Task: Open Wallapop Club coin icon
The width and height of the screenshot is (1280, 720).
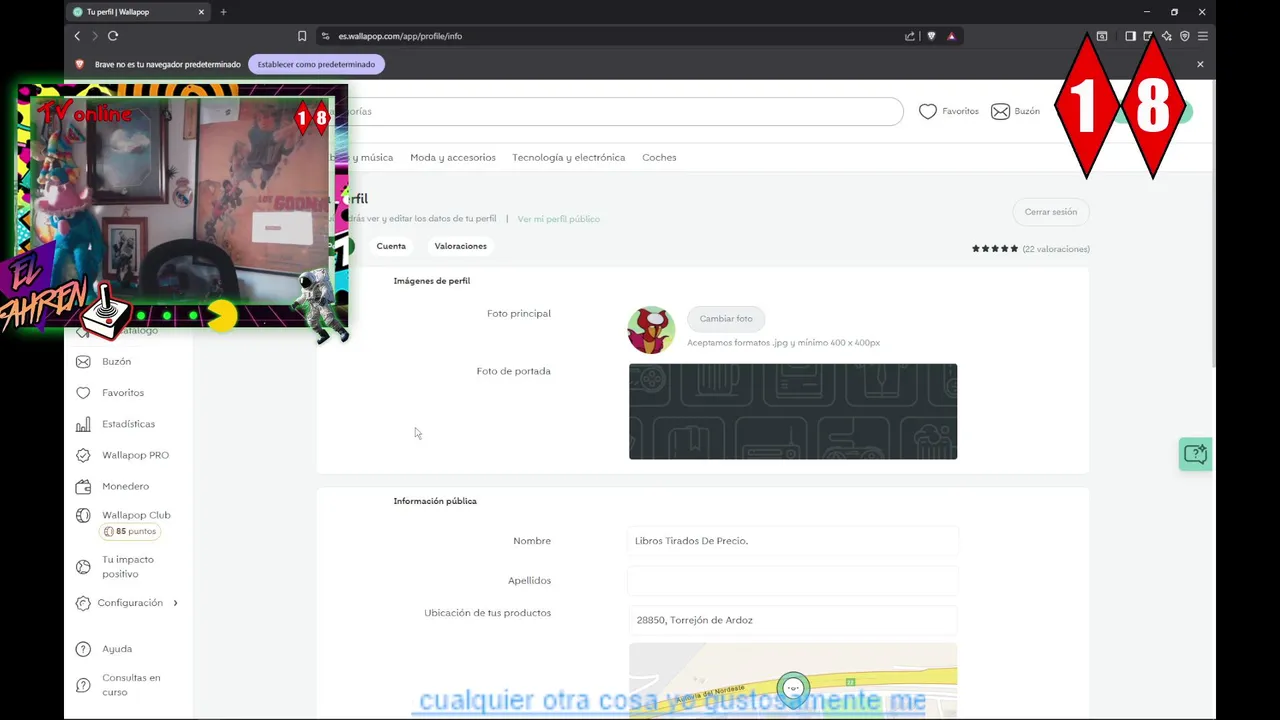Action: coord(83,515)
